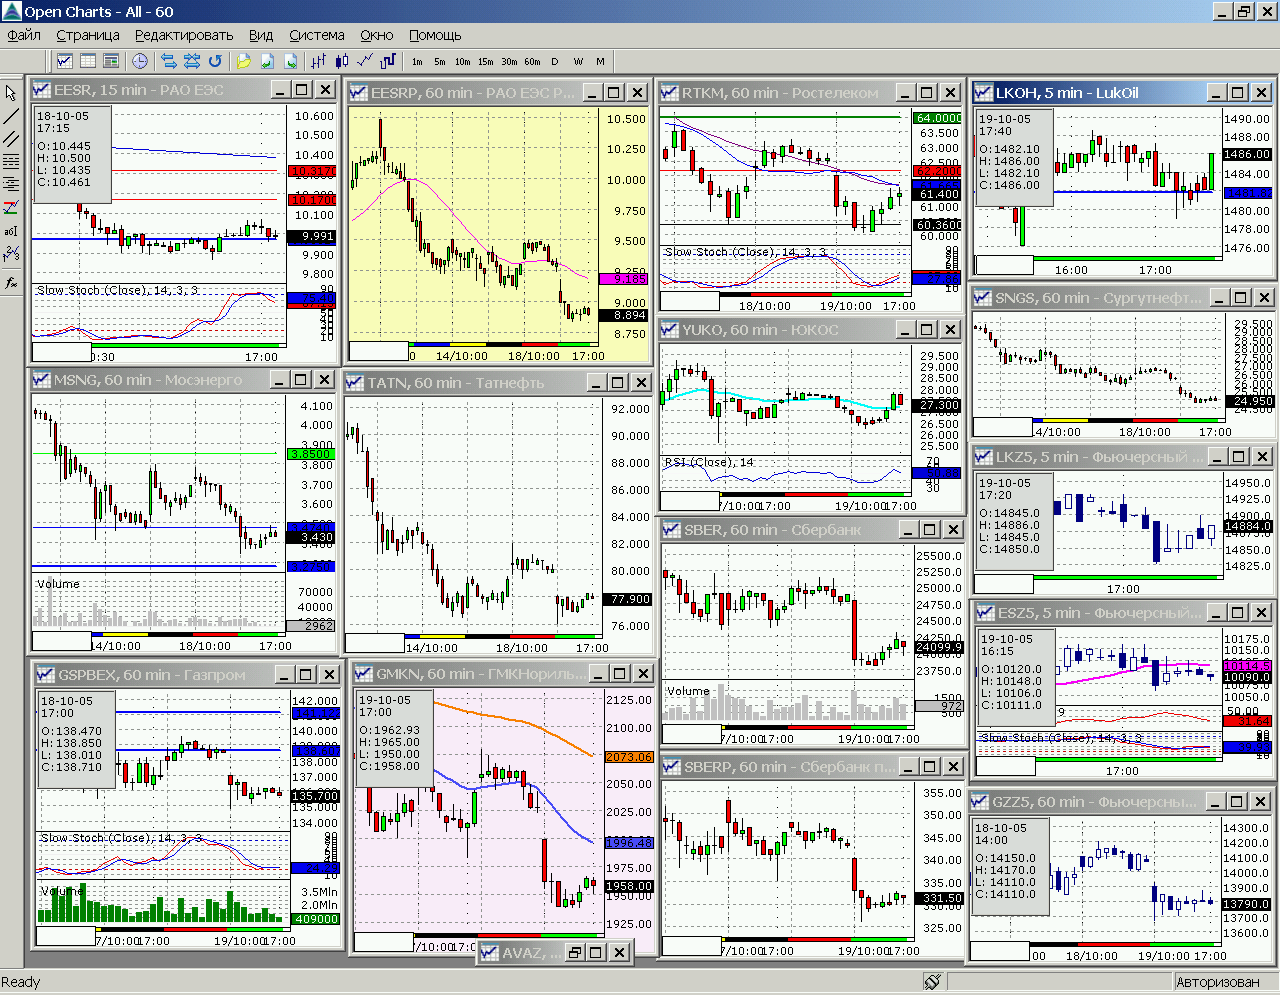Viewport: 1280px width, 995px height.
Task: Set timeframe to M monthly
Action: pos(601,61)
